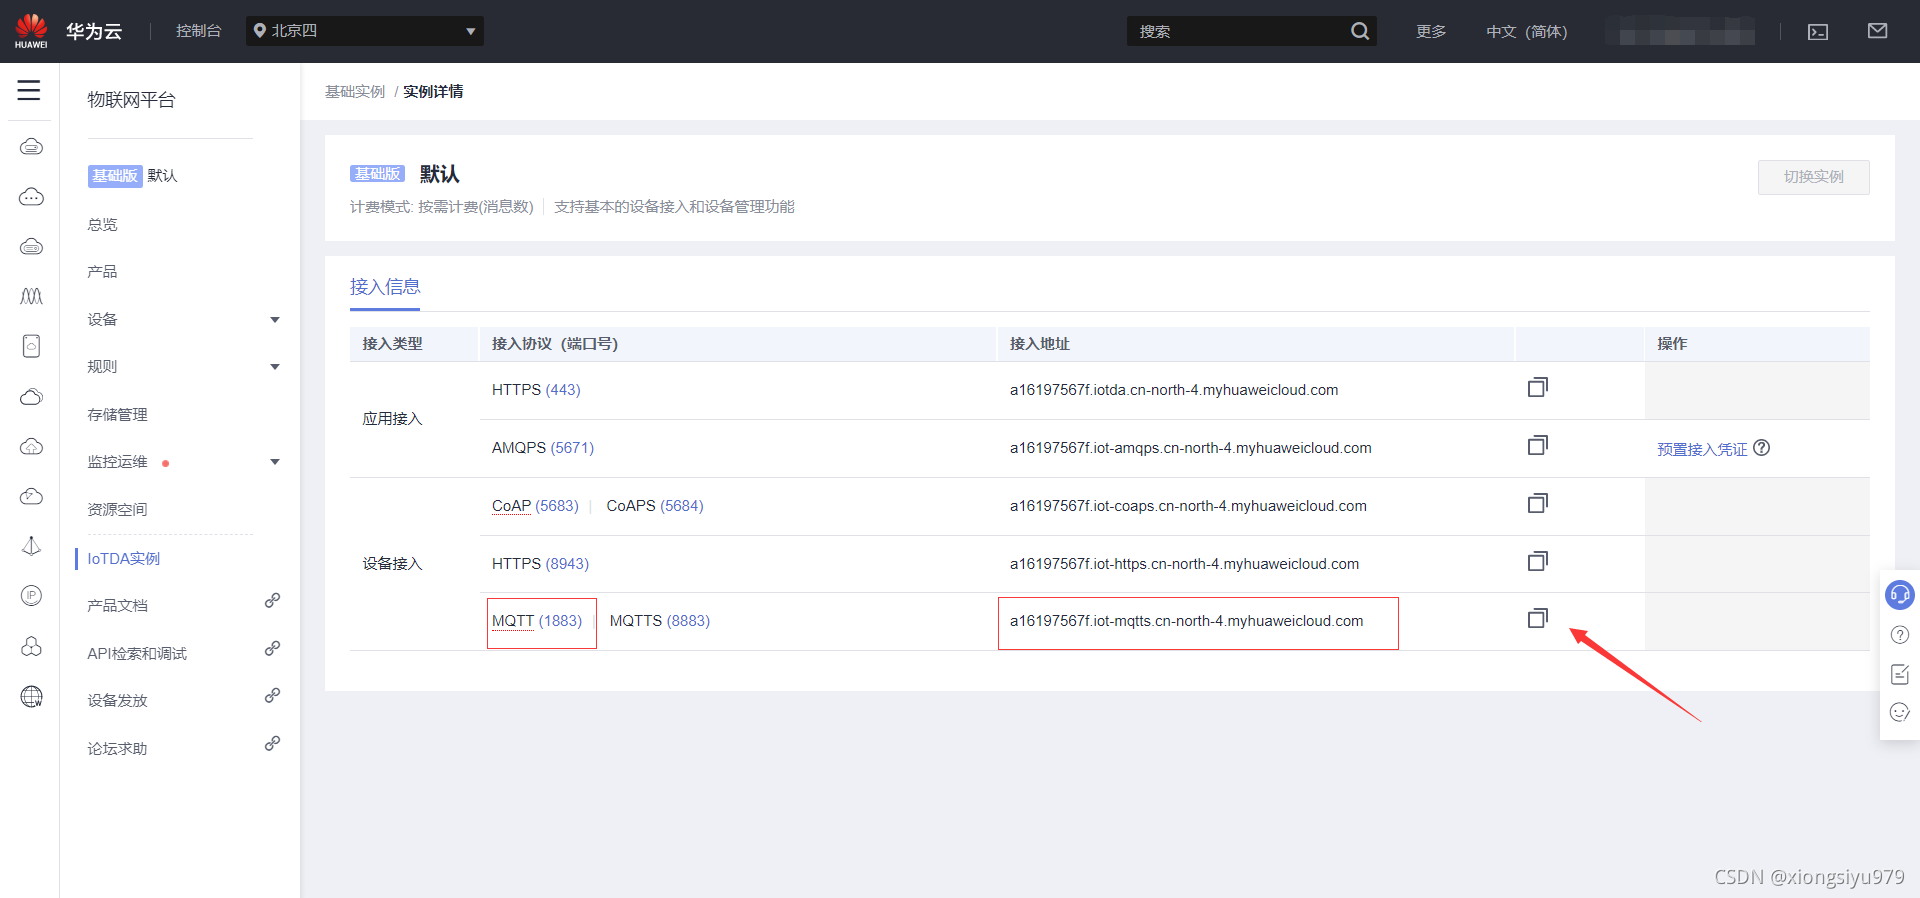1920x898 pixels.
Task: Expand the 规则 sidebar submenu
Action: 275,367
